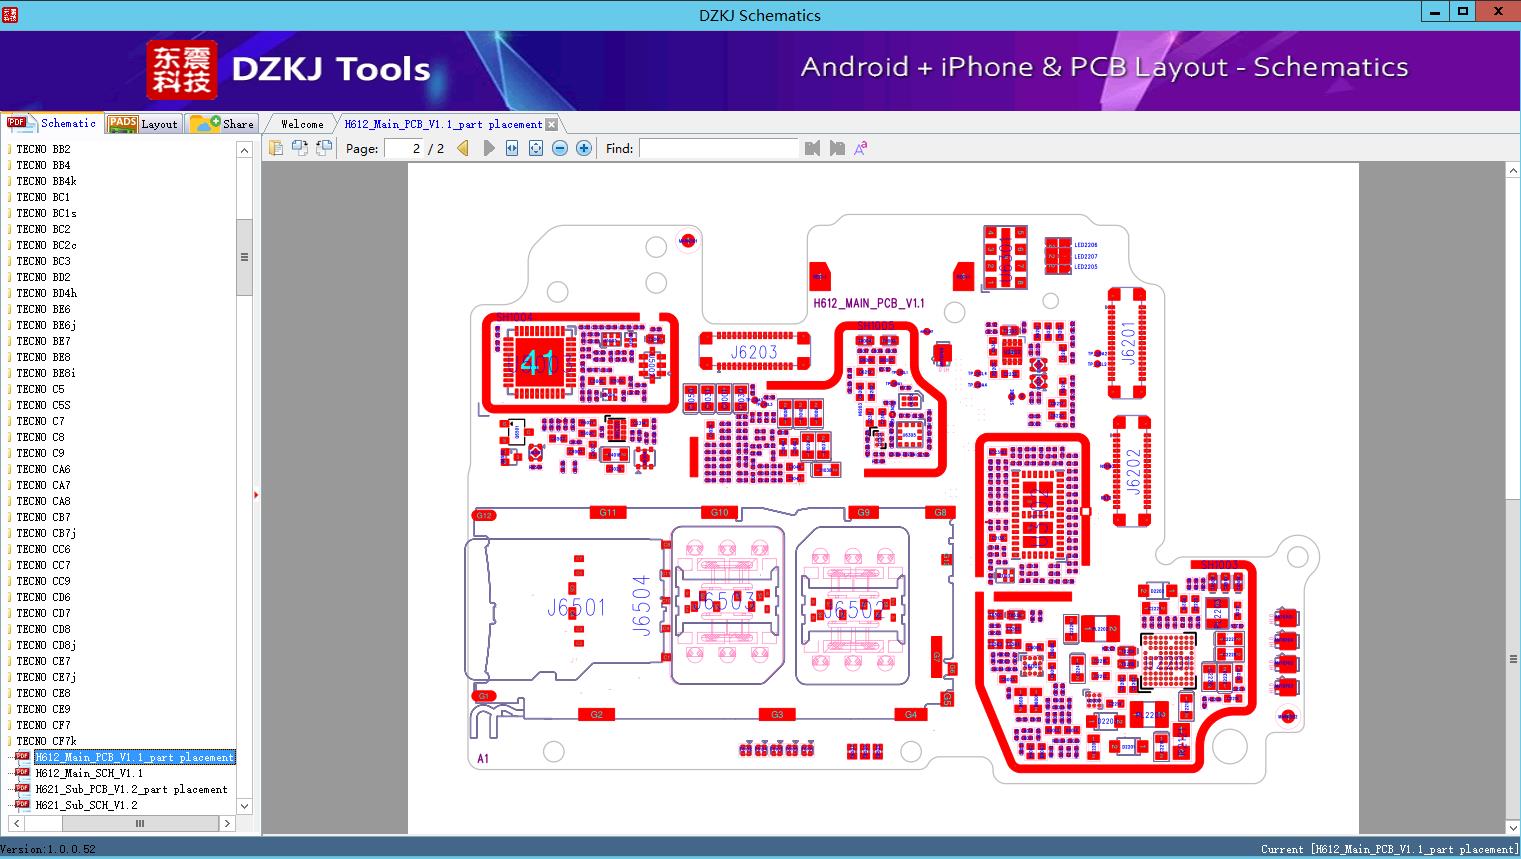The image size is (1521, 859).
Task: Select the TECNO BC1s folder
Action: point(46,213)
